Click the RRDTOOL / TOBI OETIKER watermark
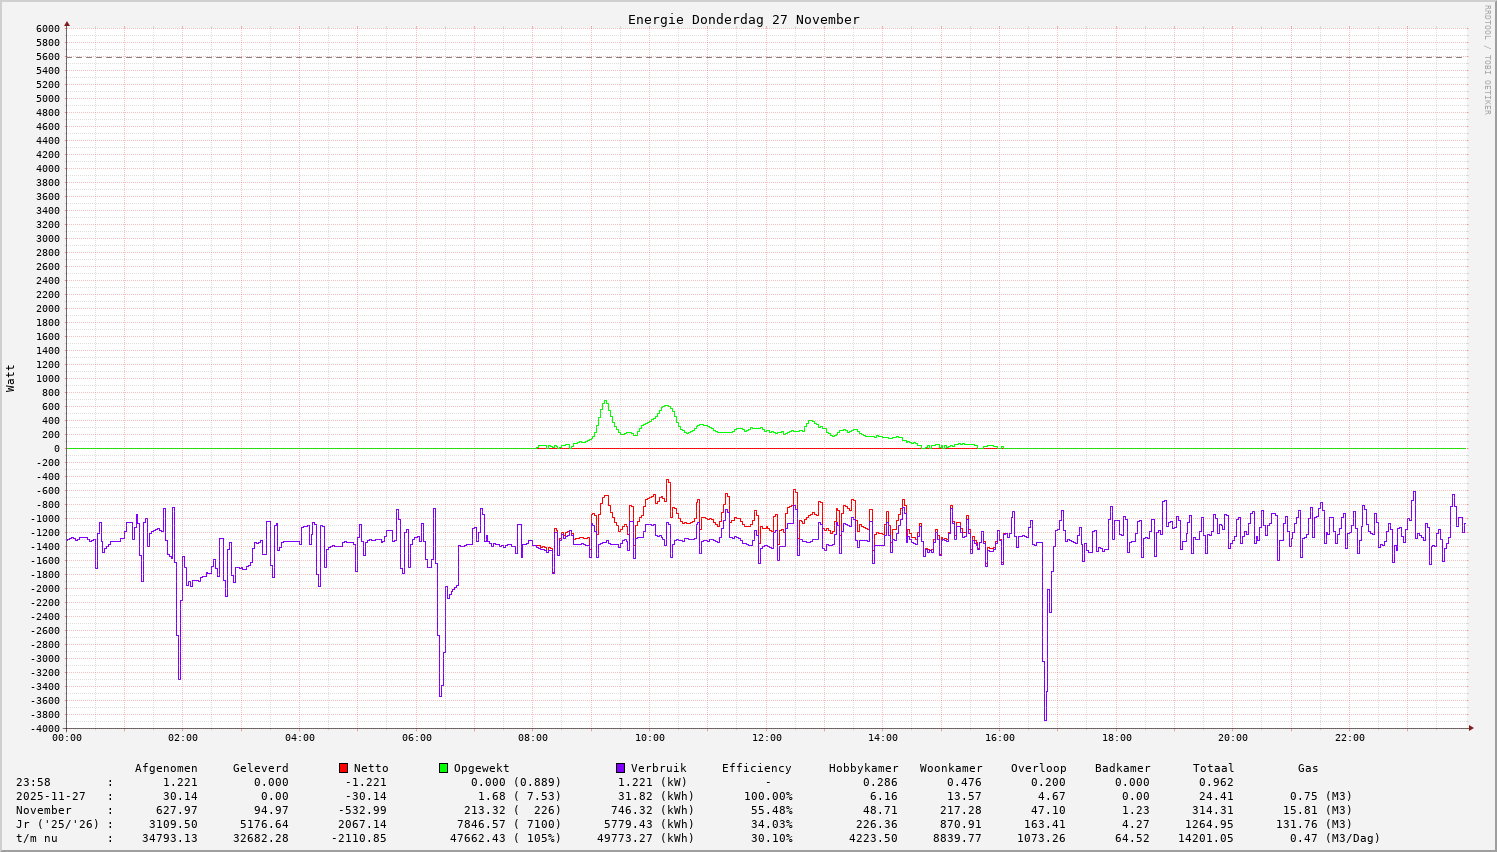The image size is (1497, 852). tap(1487, 59)
